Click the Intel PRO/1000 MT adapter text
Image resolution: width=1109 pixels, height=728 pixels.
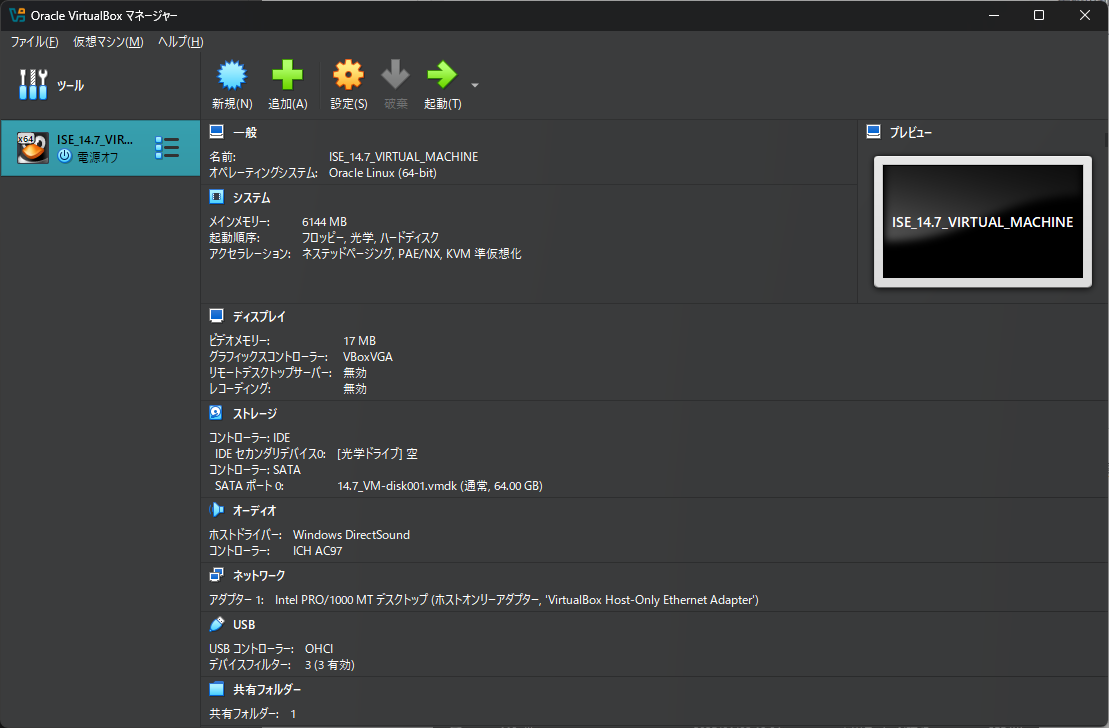[x=517, y=599]
